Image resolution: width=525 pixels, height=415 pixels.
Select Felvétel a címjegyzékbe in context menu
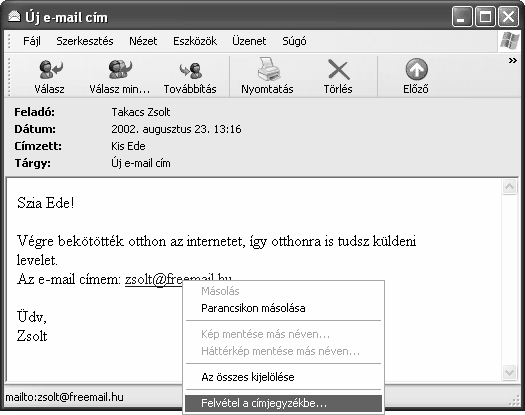283,403
